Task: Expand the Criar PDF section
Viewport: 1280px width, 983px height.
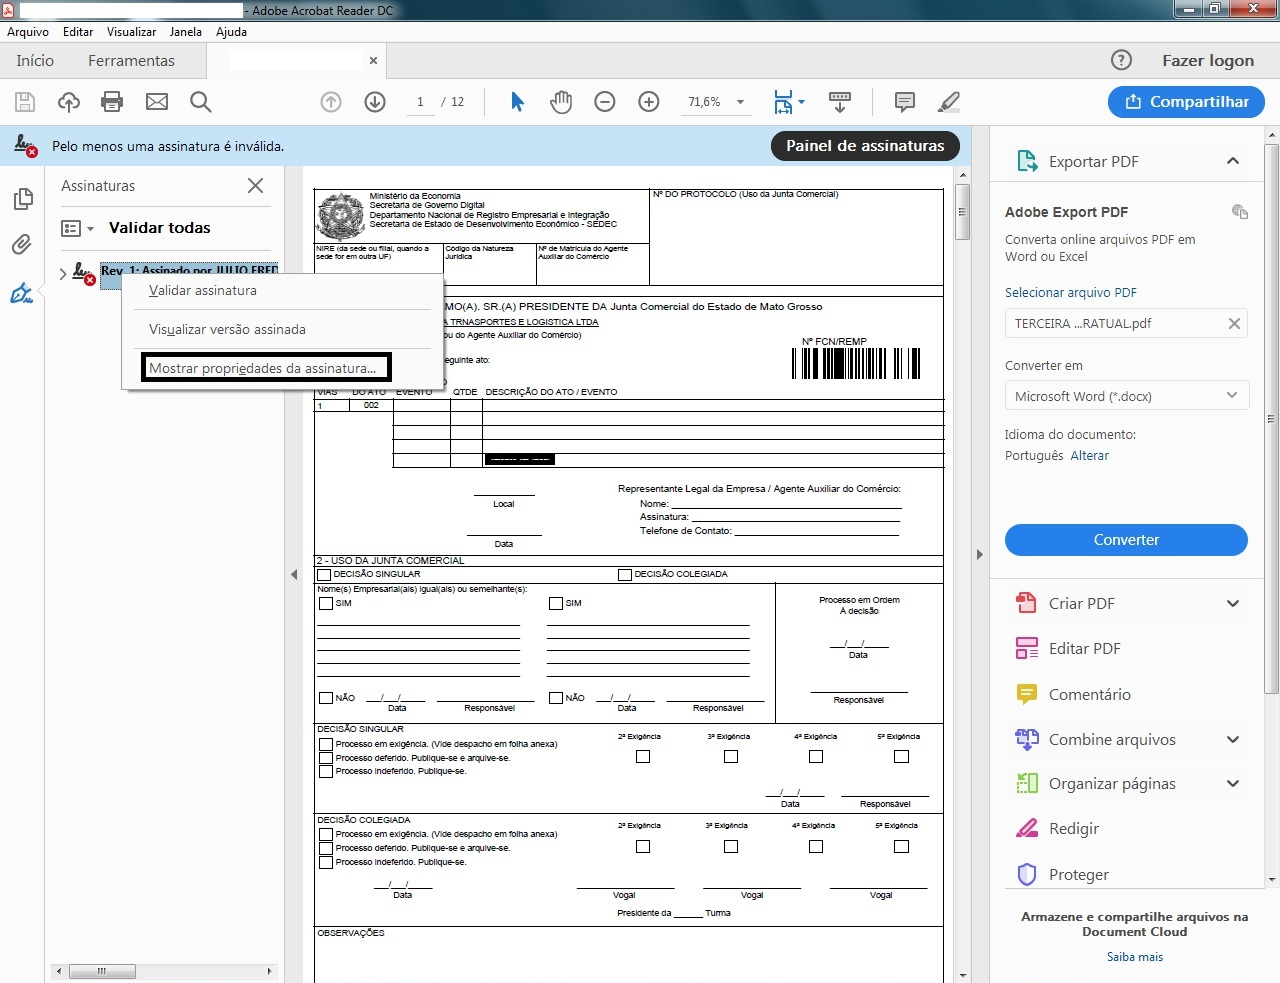Action: (1233, 604)
